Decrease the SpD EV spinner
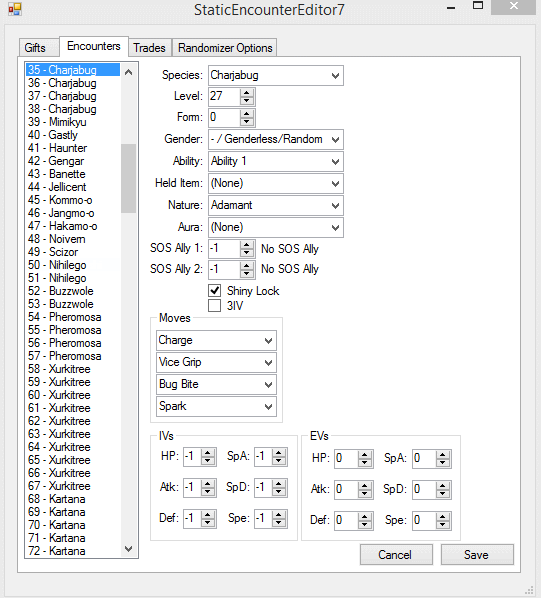541x598 pixels. [443, 494]
